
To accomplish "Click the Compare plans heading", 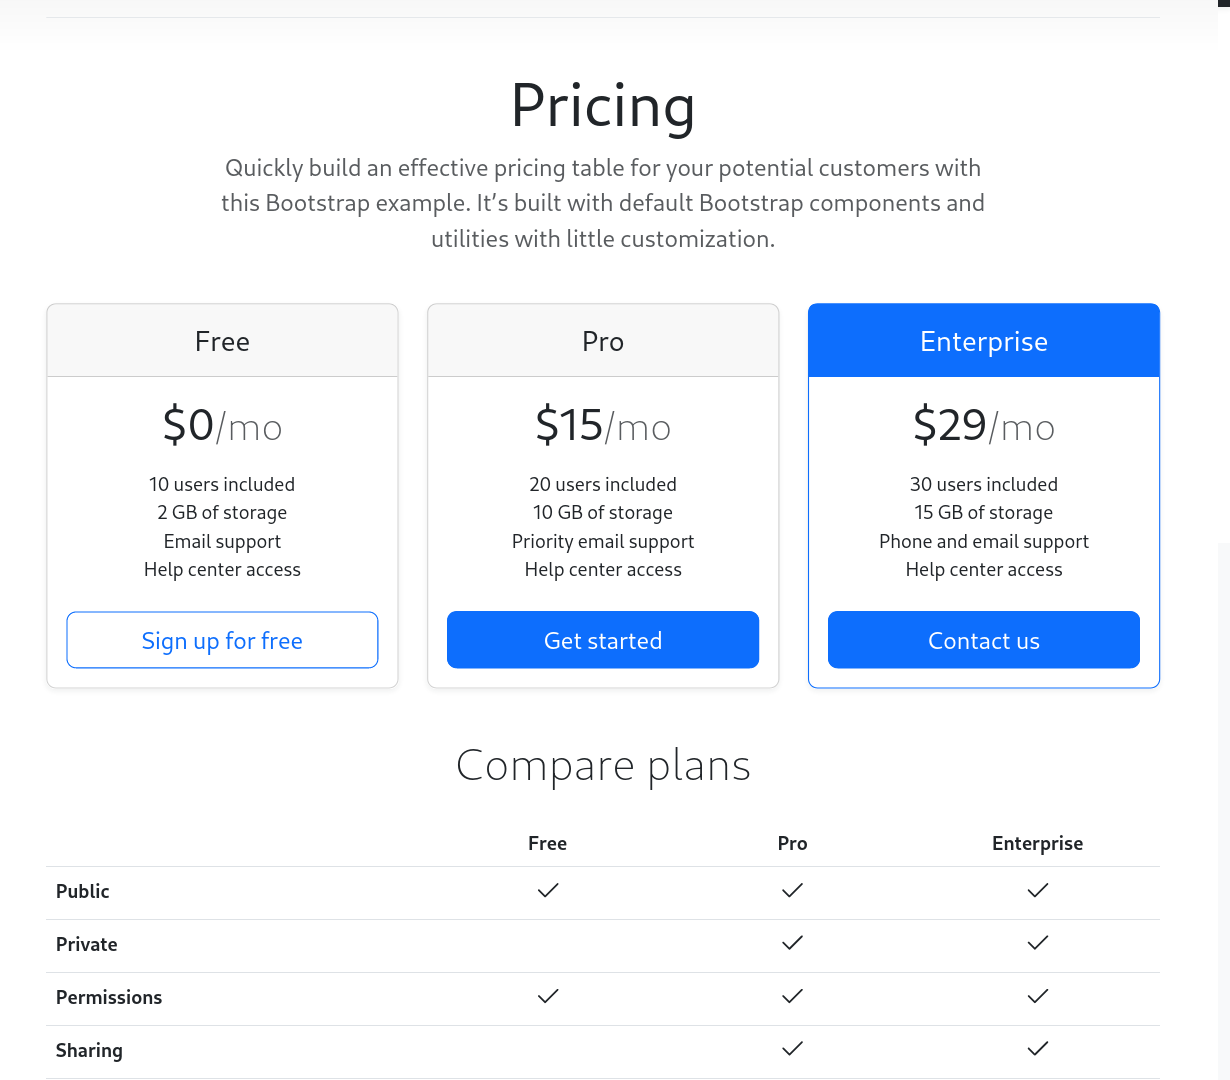I will (x=603, y=766).
